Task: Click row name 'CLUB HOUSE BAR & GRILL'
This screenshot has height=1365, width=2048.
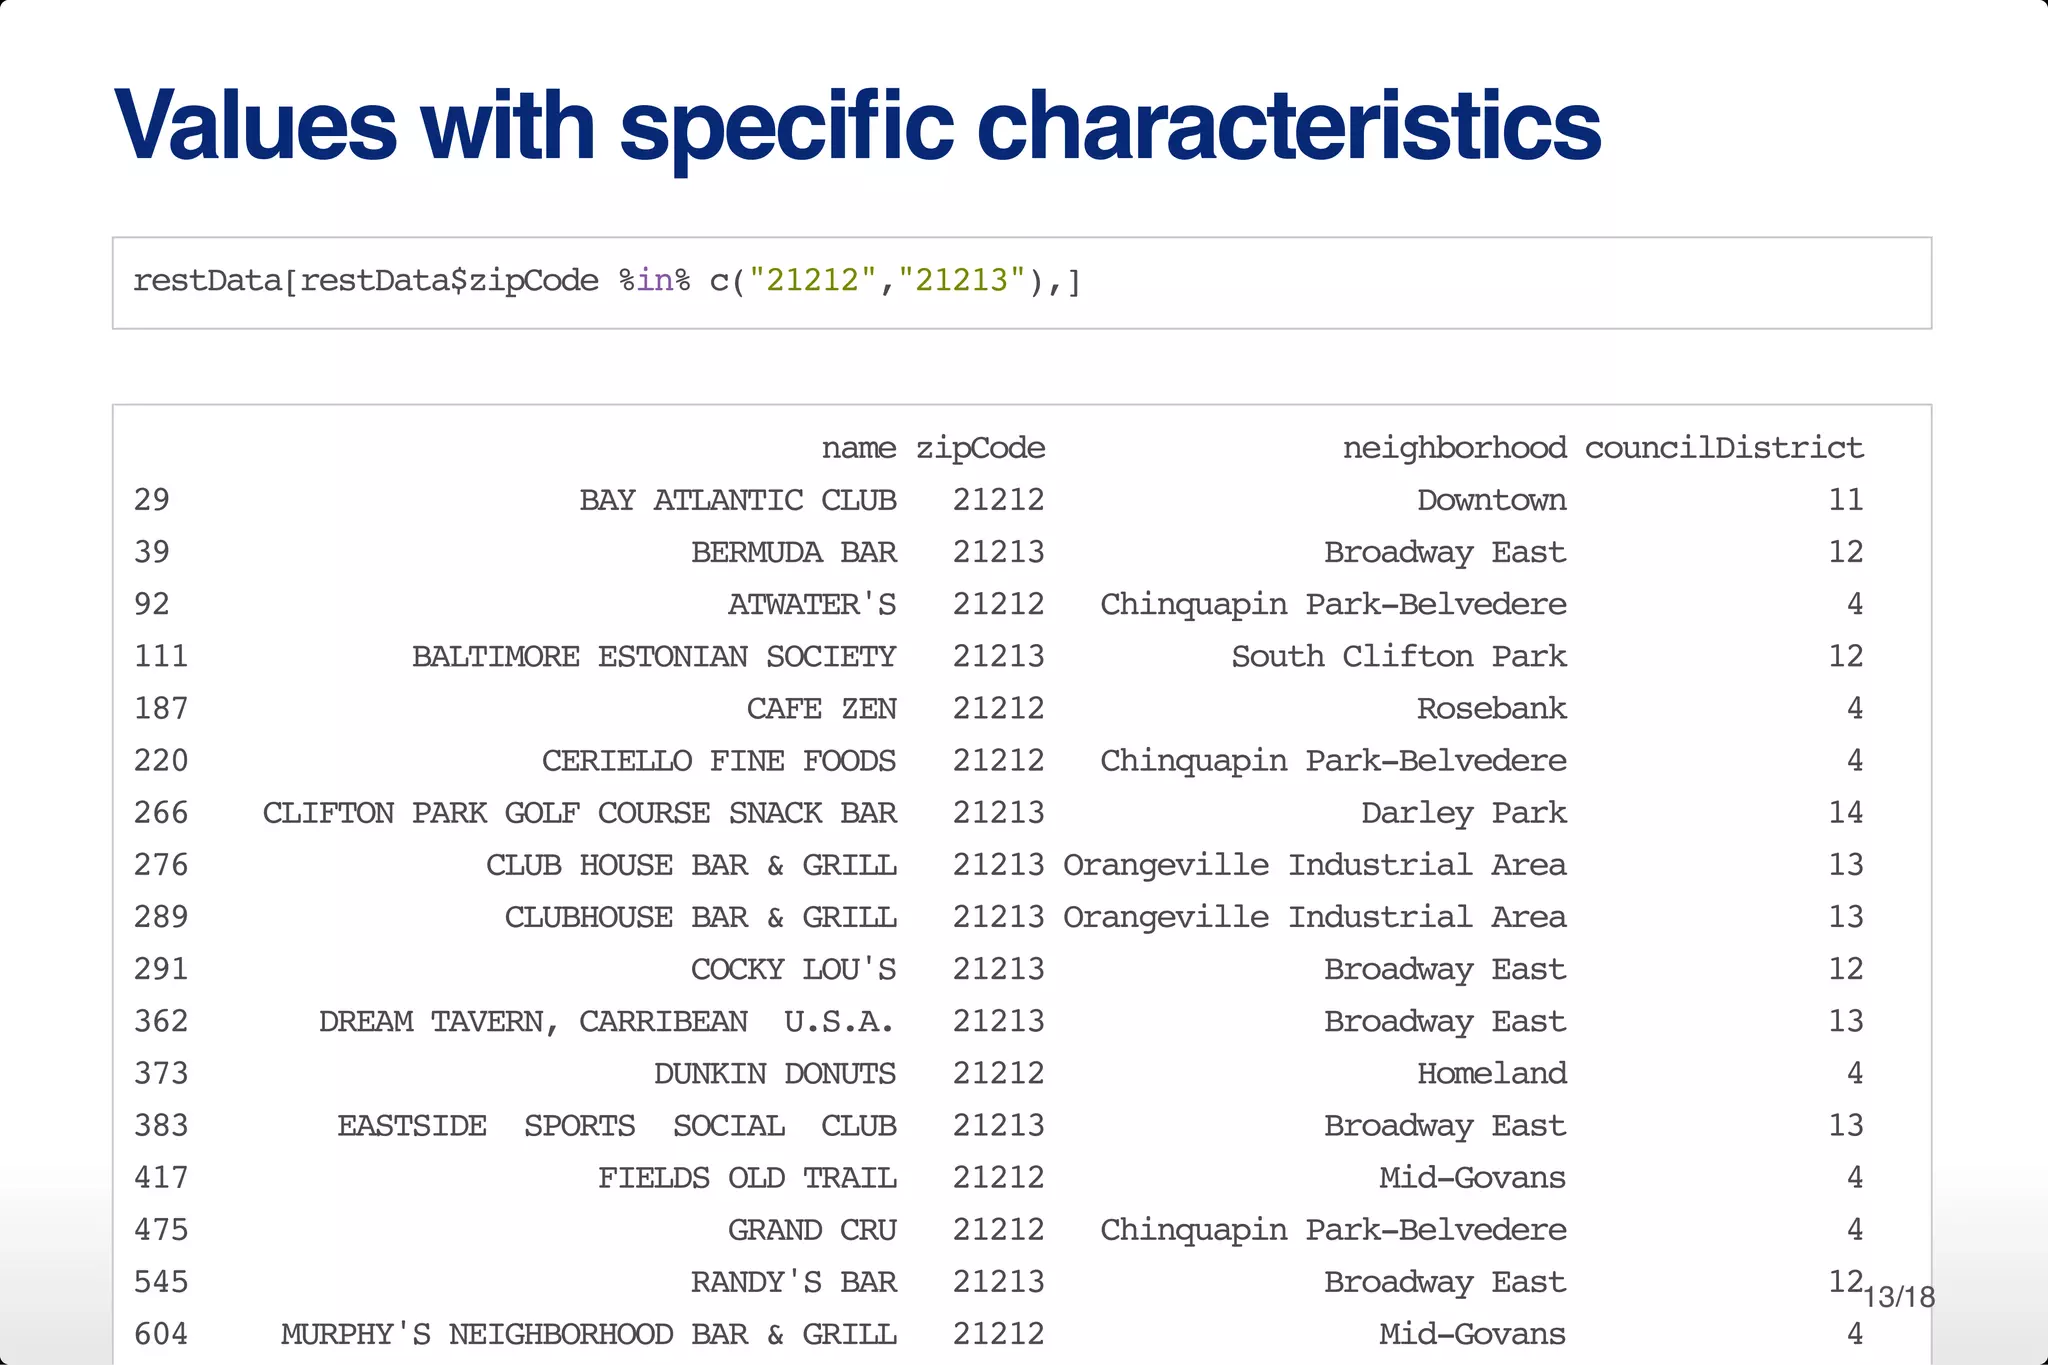Action: [691, 865]
